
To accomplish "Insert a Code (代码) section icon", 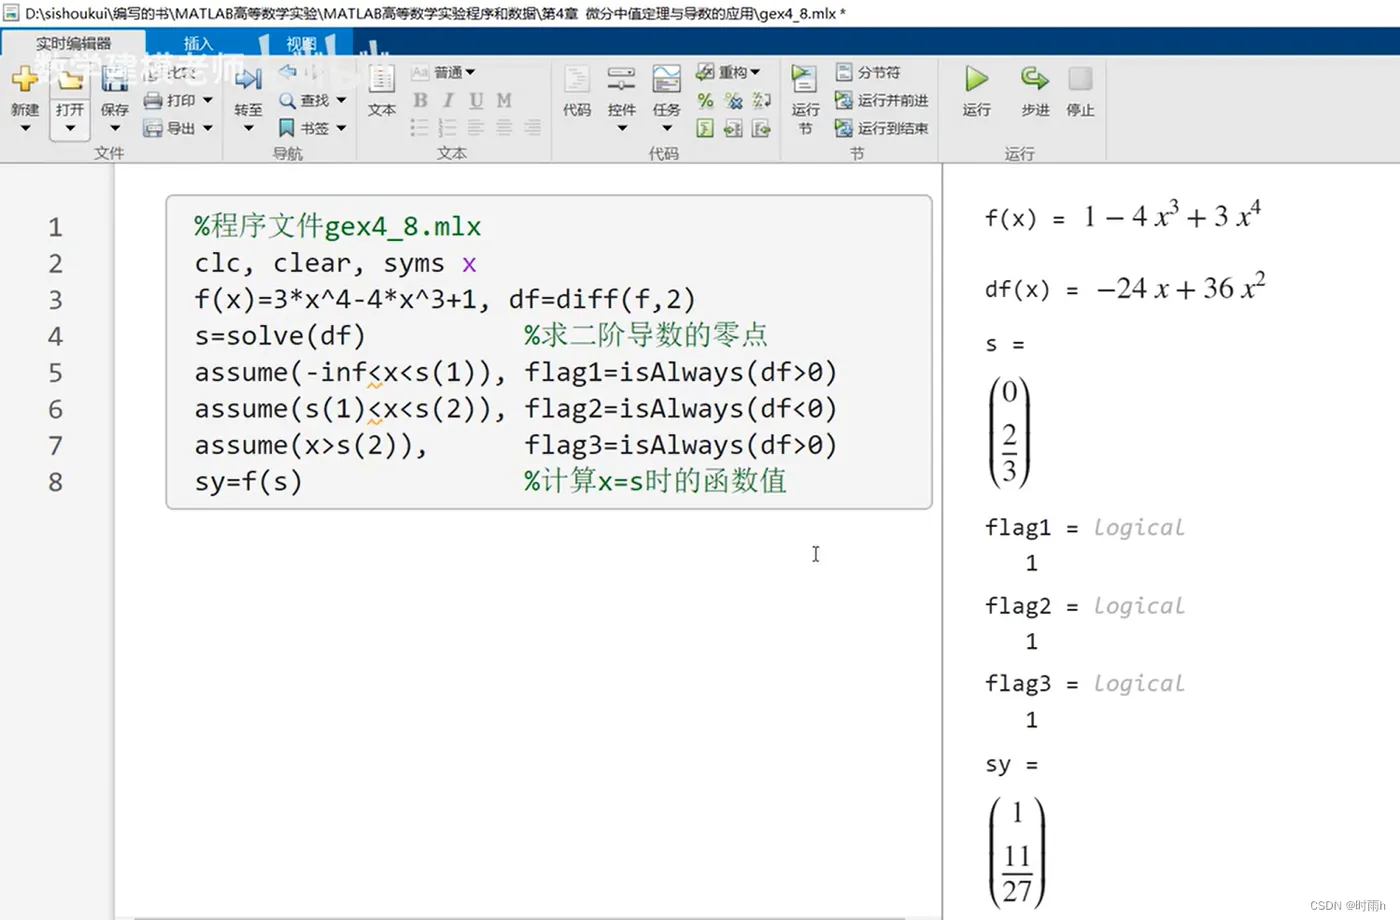I will point(577,79).
